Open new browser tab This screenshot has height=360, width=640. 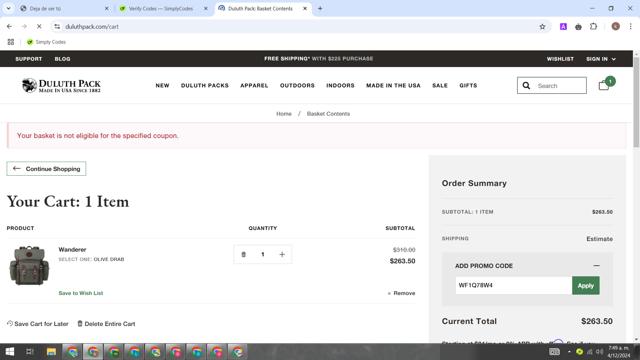[x=320, y=8]
